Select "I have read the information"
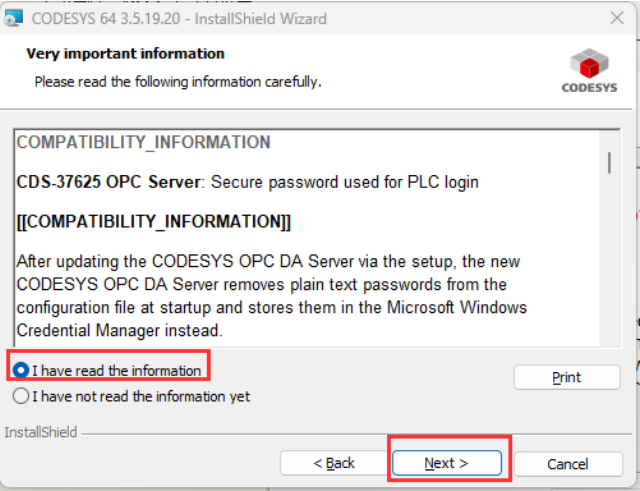Screen dimensions: 640x491 click(x=107, y=371)
